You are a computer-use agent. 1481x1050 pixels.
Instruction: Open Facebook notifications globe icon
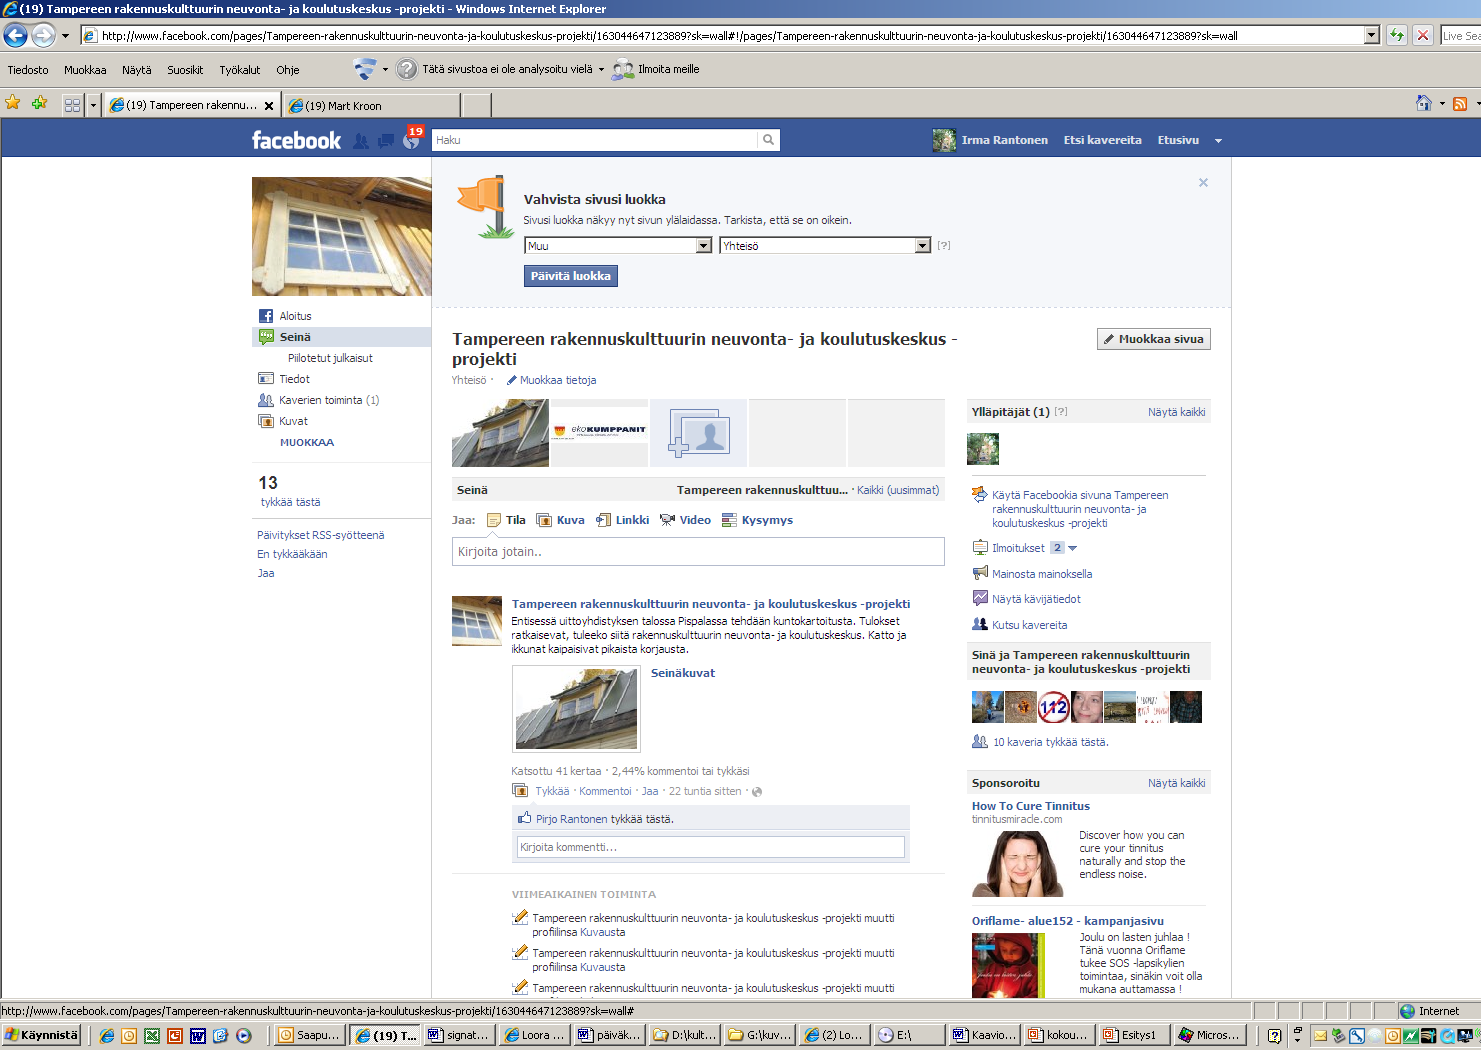click(x=411, y=141)
